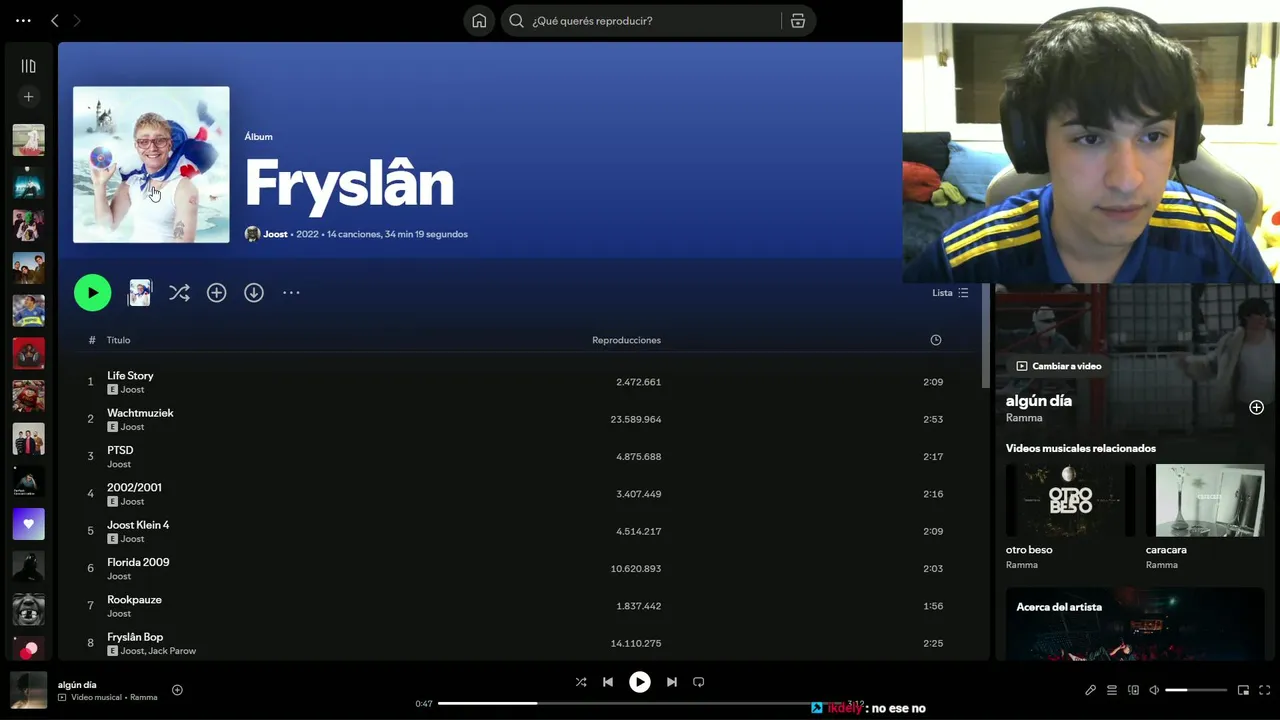Image resolution: width=1280 pixels, height=720 pixels.
Task: Seek within the song progress bar
Action: point(640,704)
